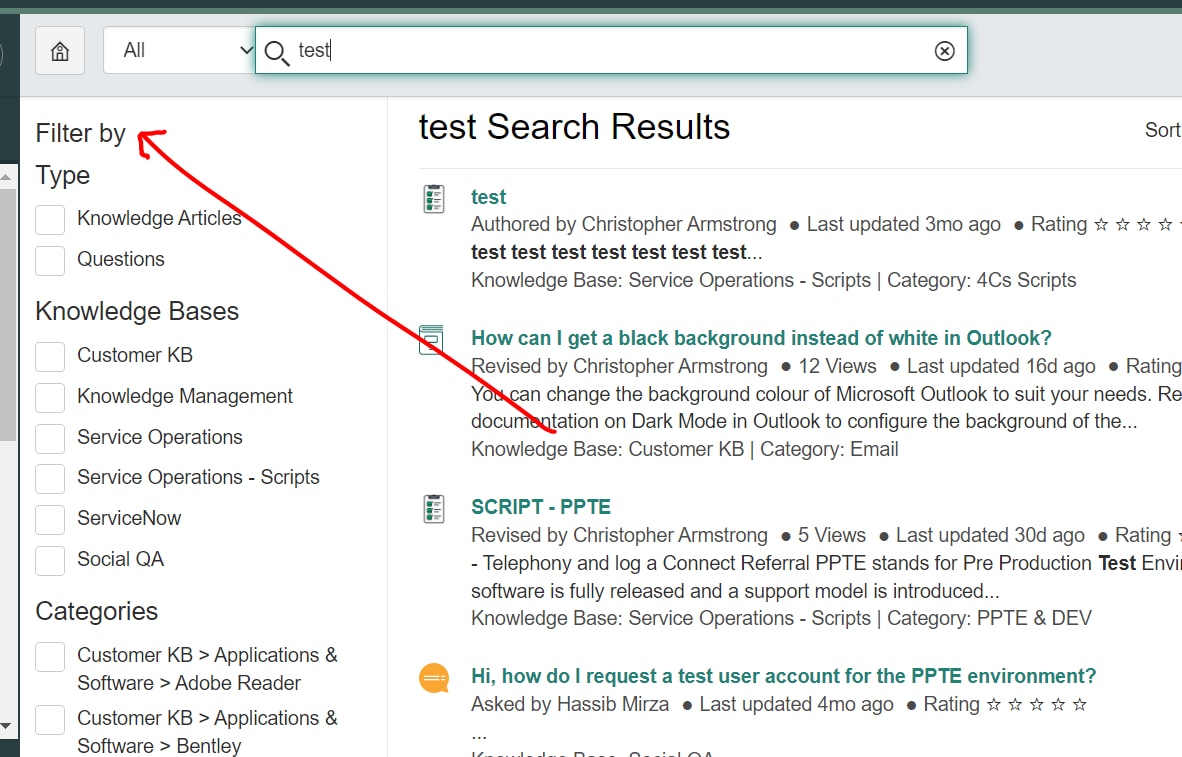1182x757 pixels.
Task: Clear the search field using the X icon
Action: pos(944,50)
